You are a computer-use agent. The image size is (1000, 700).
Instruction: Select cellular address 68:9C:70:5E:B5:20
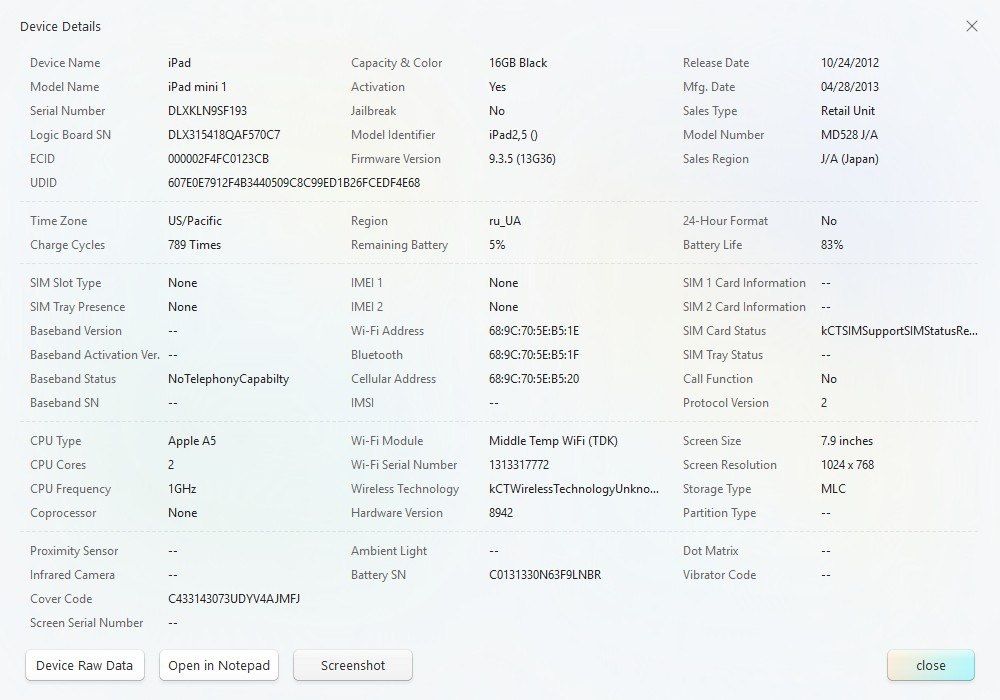tap(534, 379)
